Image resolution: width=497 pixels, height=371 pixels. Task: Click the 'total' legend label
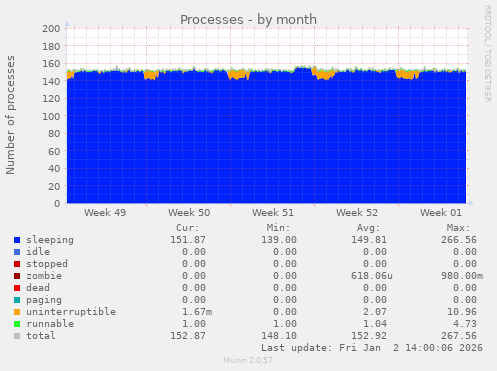[41, 336]
